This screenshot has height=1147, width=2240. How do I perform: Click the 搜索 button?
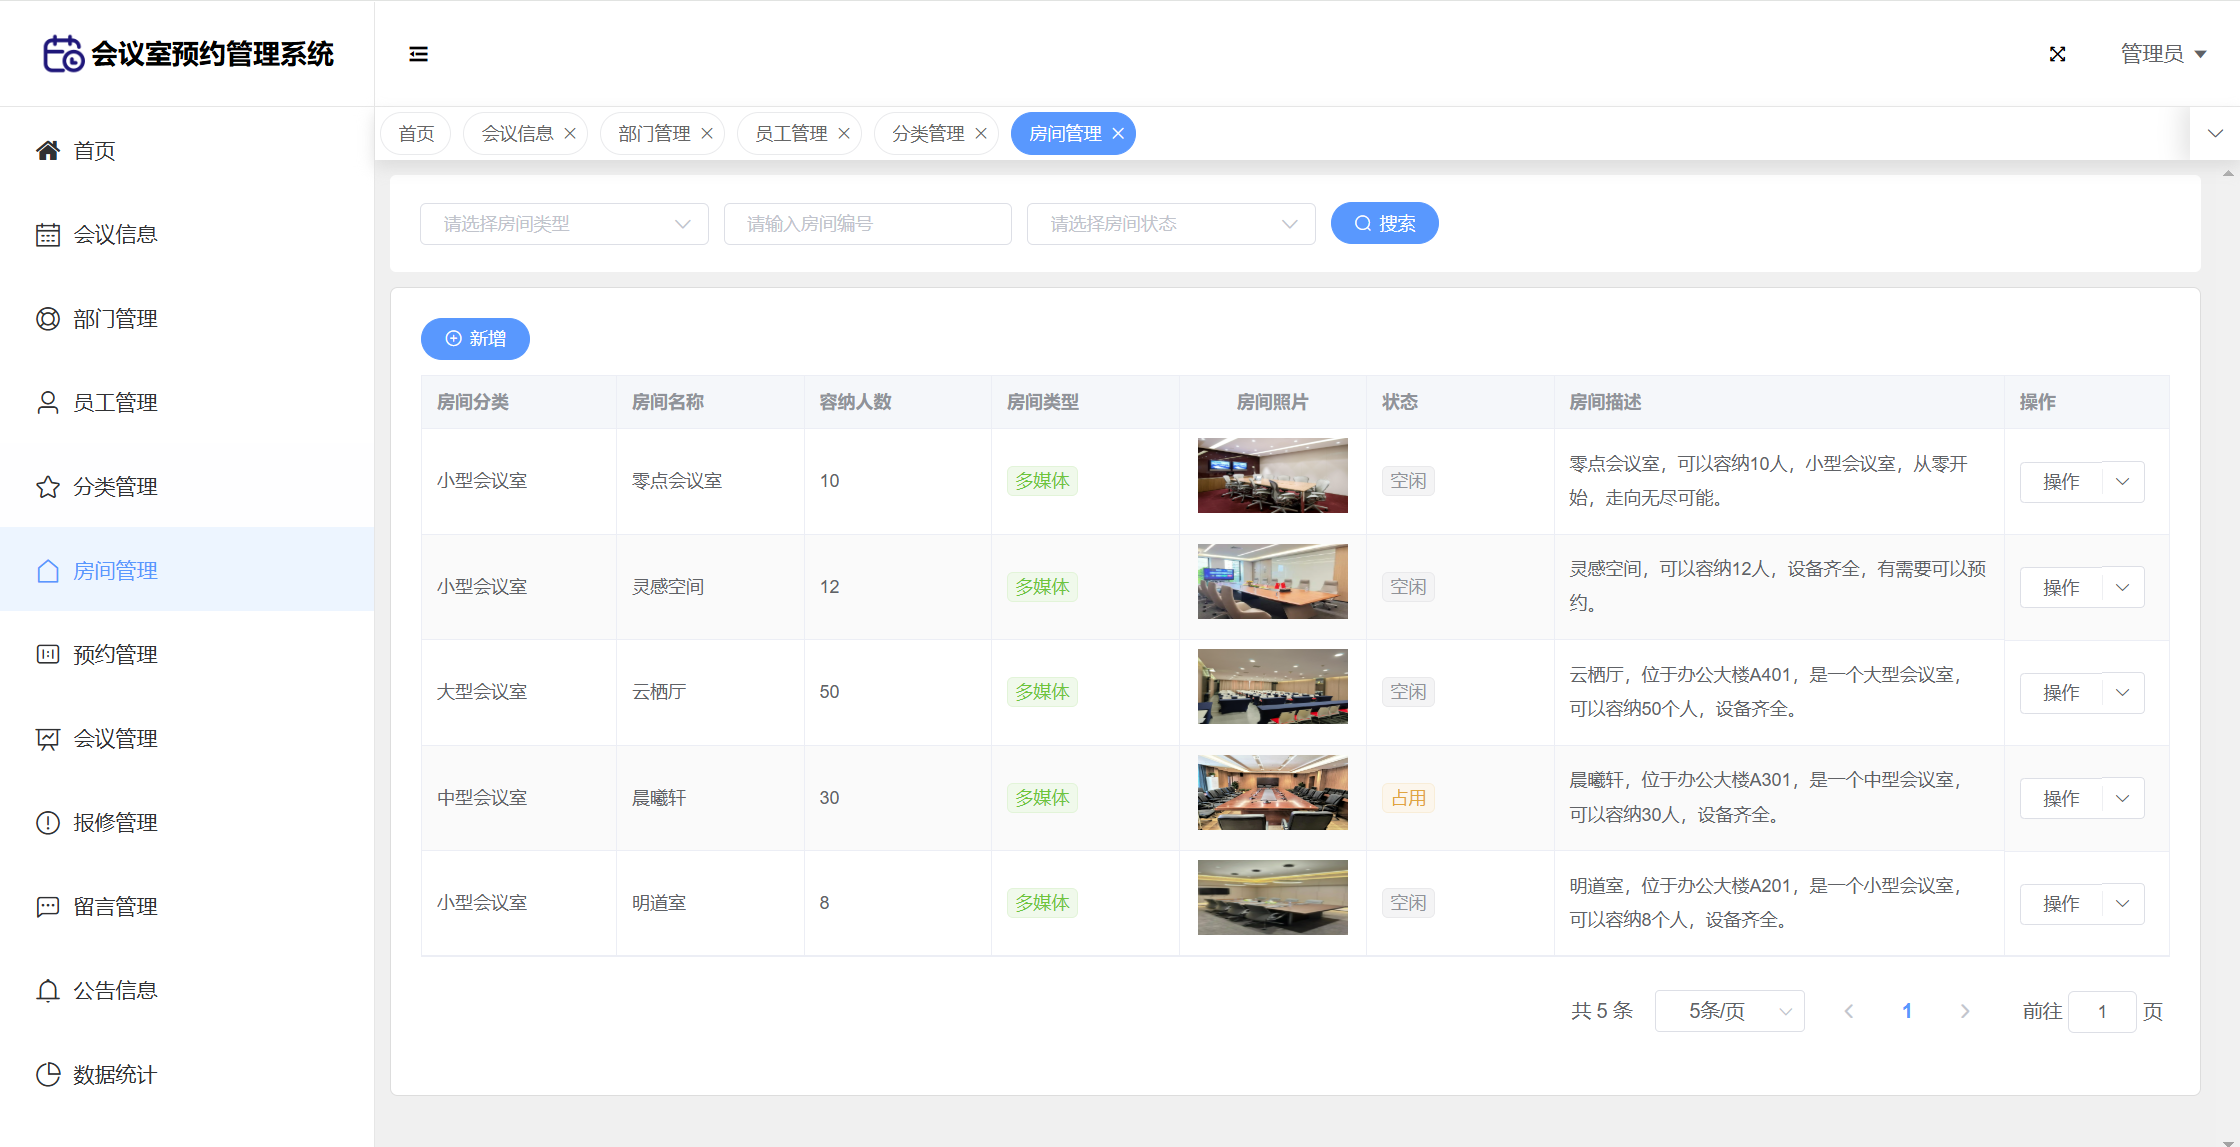click(x=1384, y=223)
